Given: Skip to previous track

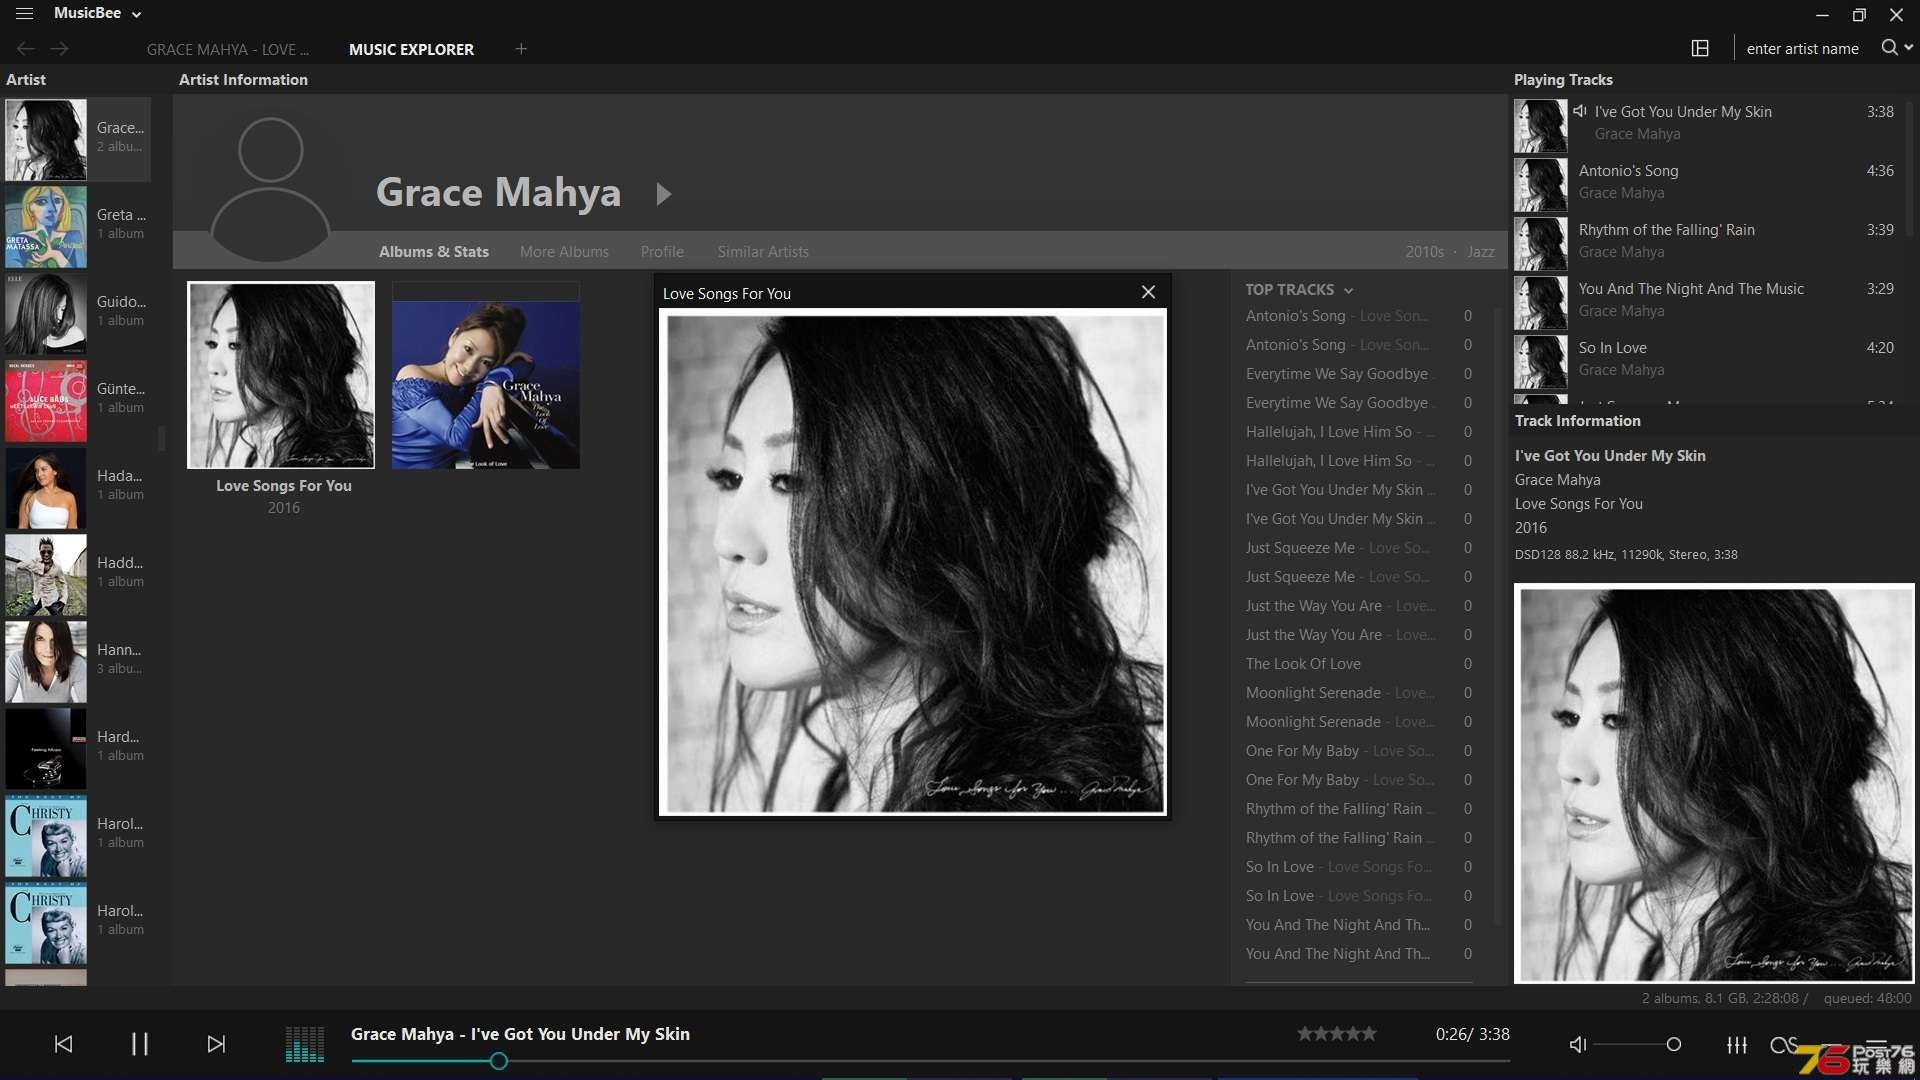Looking at the screenshot, I should 63,1044.
